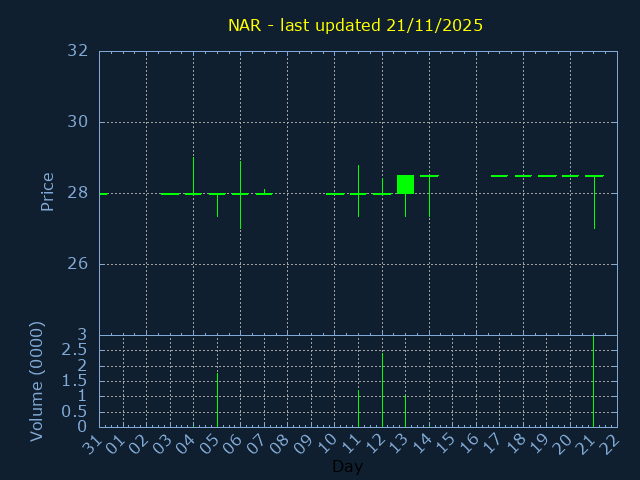Click the chart title 'NAR - last updated 21/11/2025'
This screenshot has height=480, width=640.
click(x=355, y=25)
